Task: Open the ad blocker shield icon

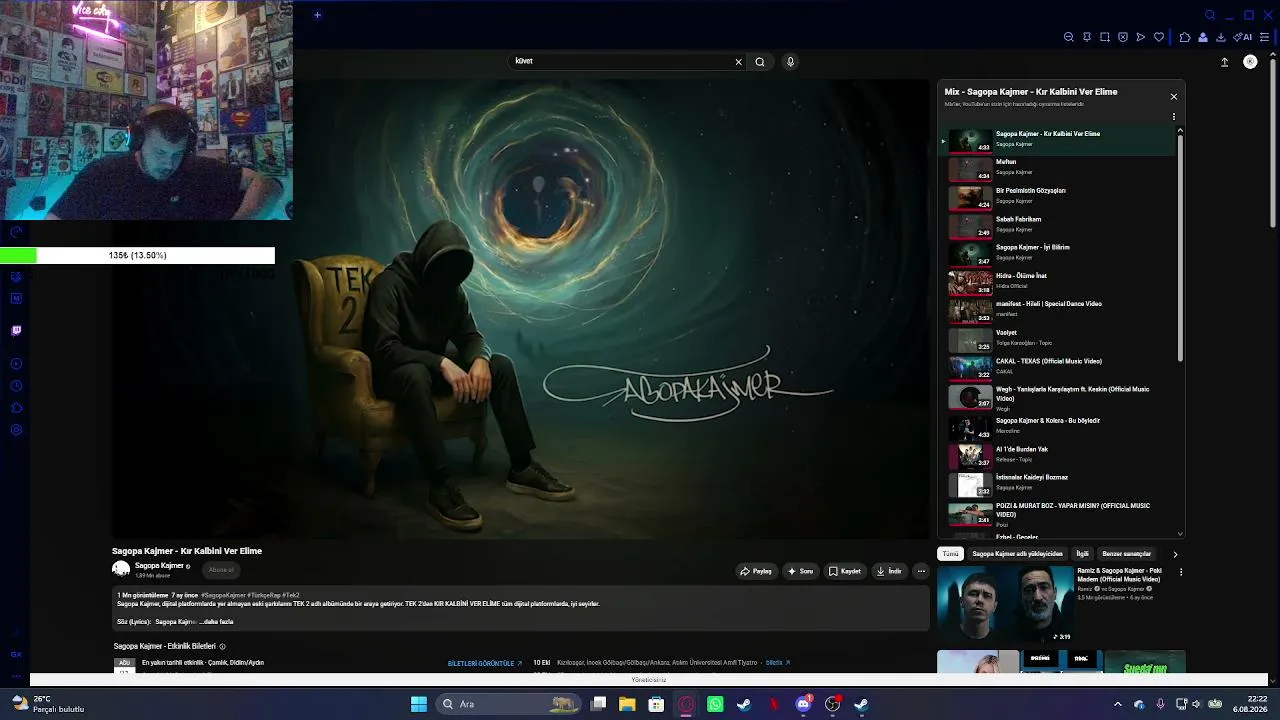Action: click(1123, 37)
